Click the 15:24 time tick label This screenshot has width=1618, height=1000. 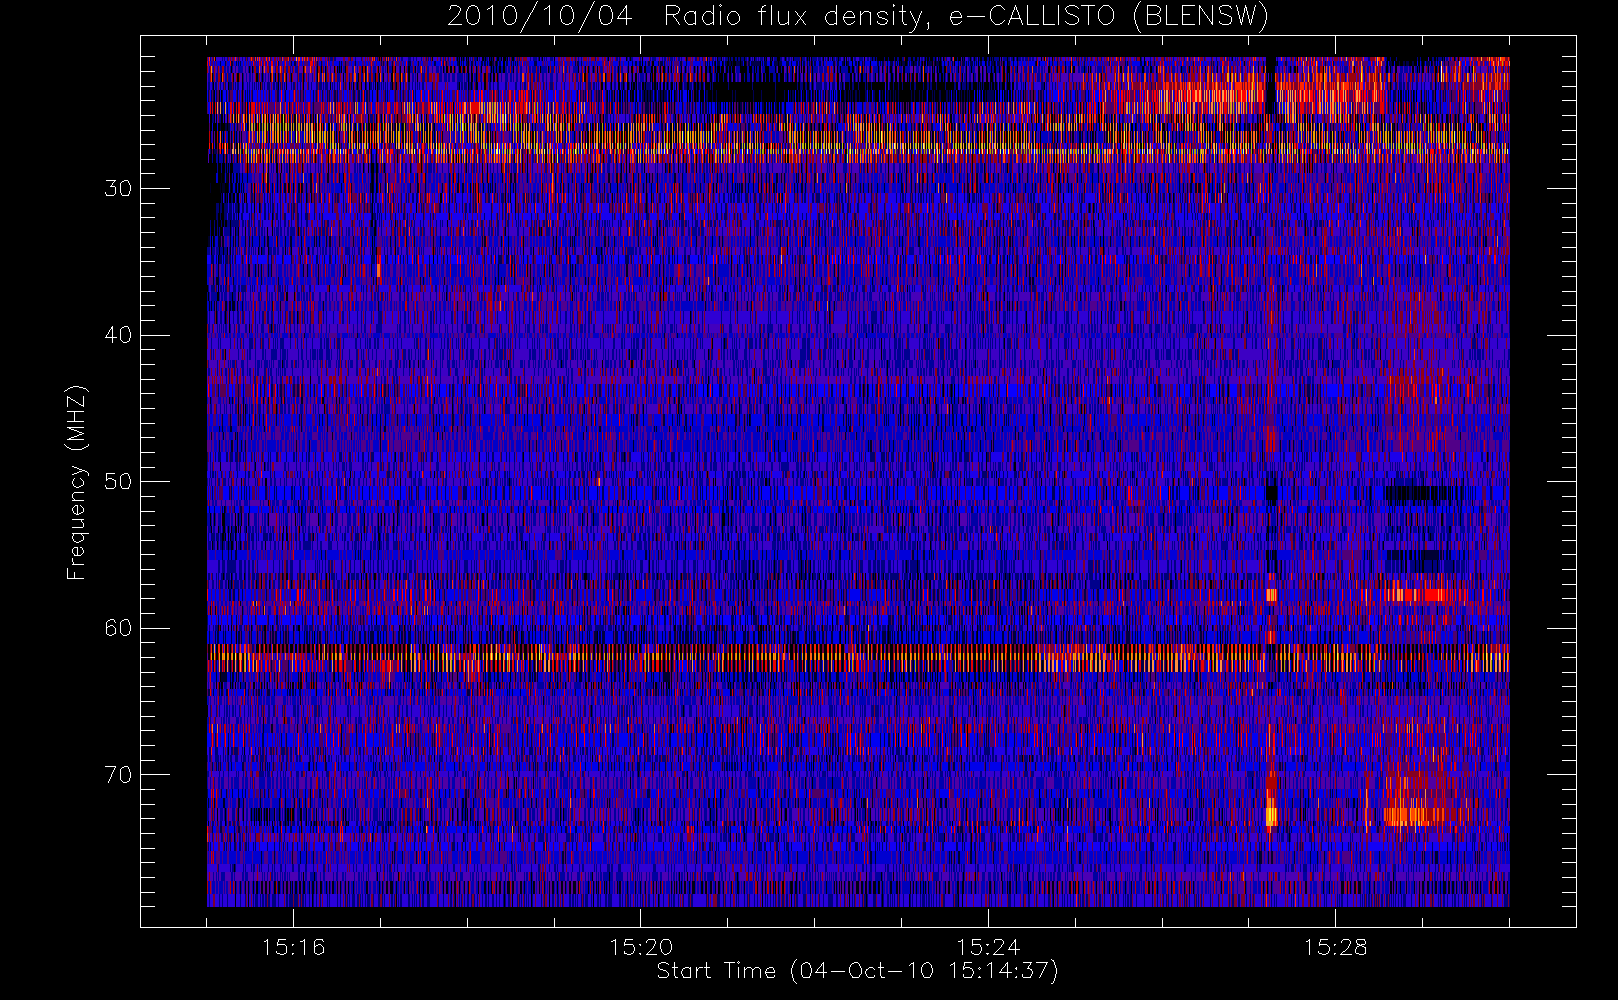[x=988, y=947]
